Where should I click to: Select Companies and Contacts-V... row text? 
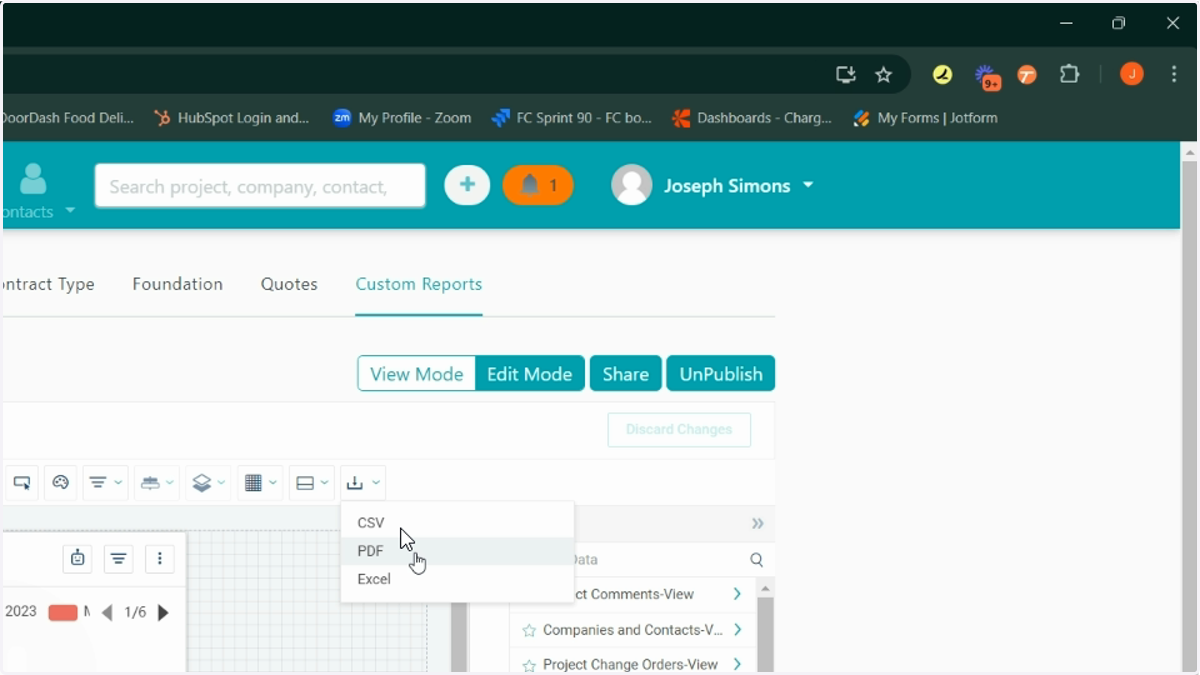point(633,630)
